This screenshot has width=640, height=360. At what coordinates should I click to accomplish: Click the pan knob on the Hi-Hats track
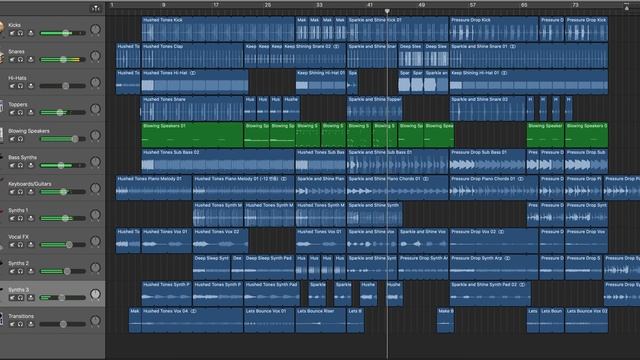(x=95, y=82)
